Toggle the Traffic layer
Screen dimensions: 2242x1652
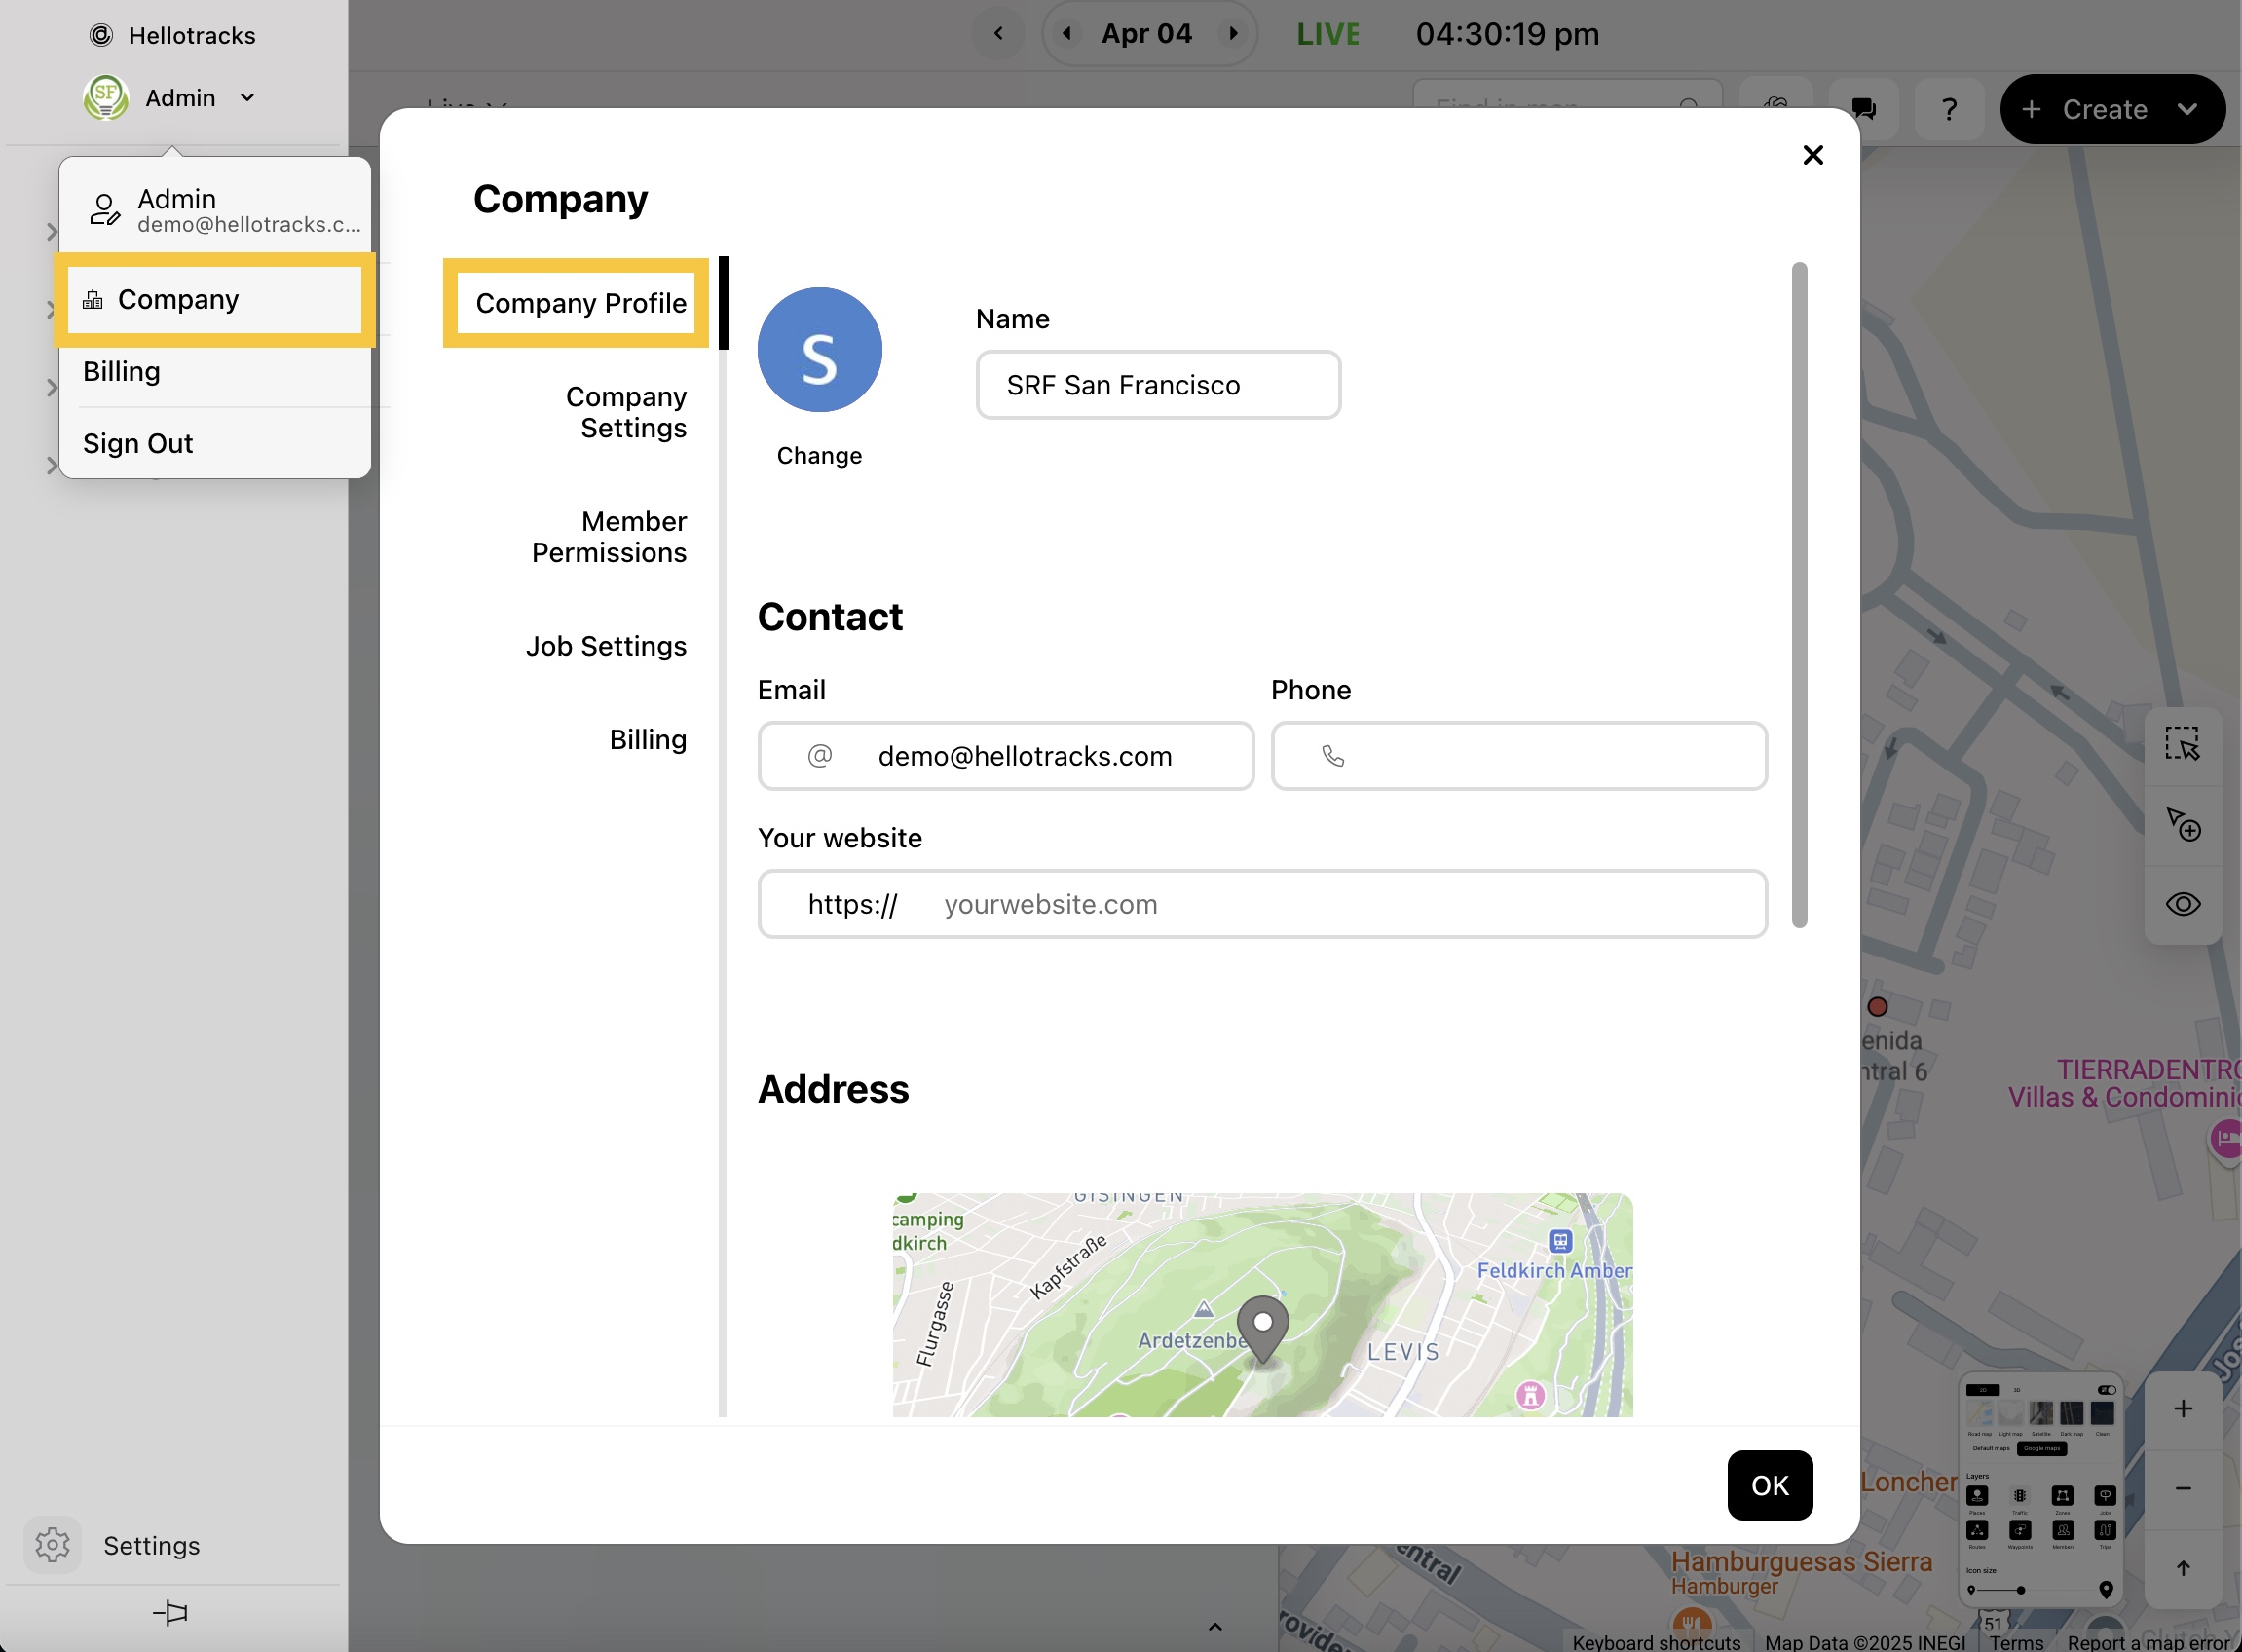click(2019, 1496)
